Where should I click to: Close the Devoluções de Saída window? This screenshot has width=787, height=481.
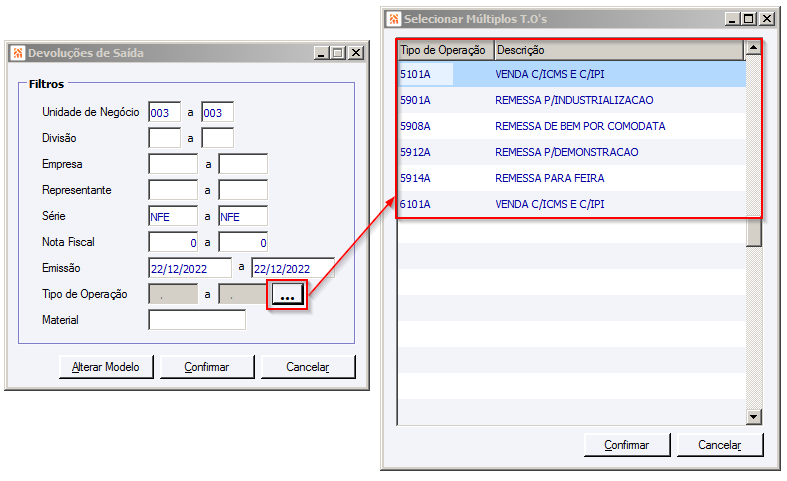(356, 53)
